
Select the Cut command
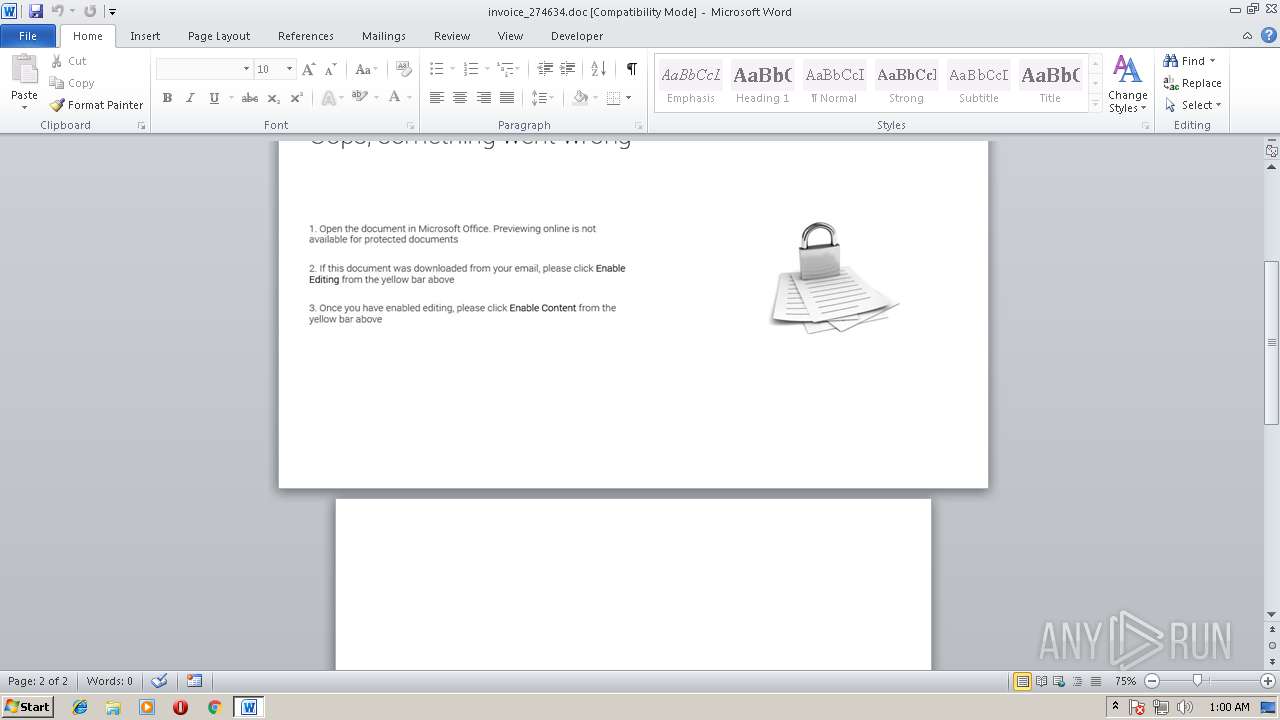tap(69, 61)
